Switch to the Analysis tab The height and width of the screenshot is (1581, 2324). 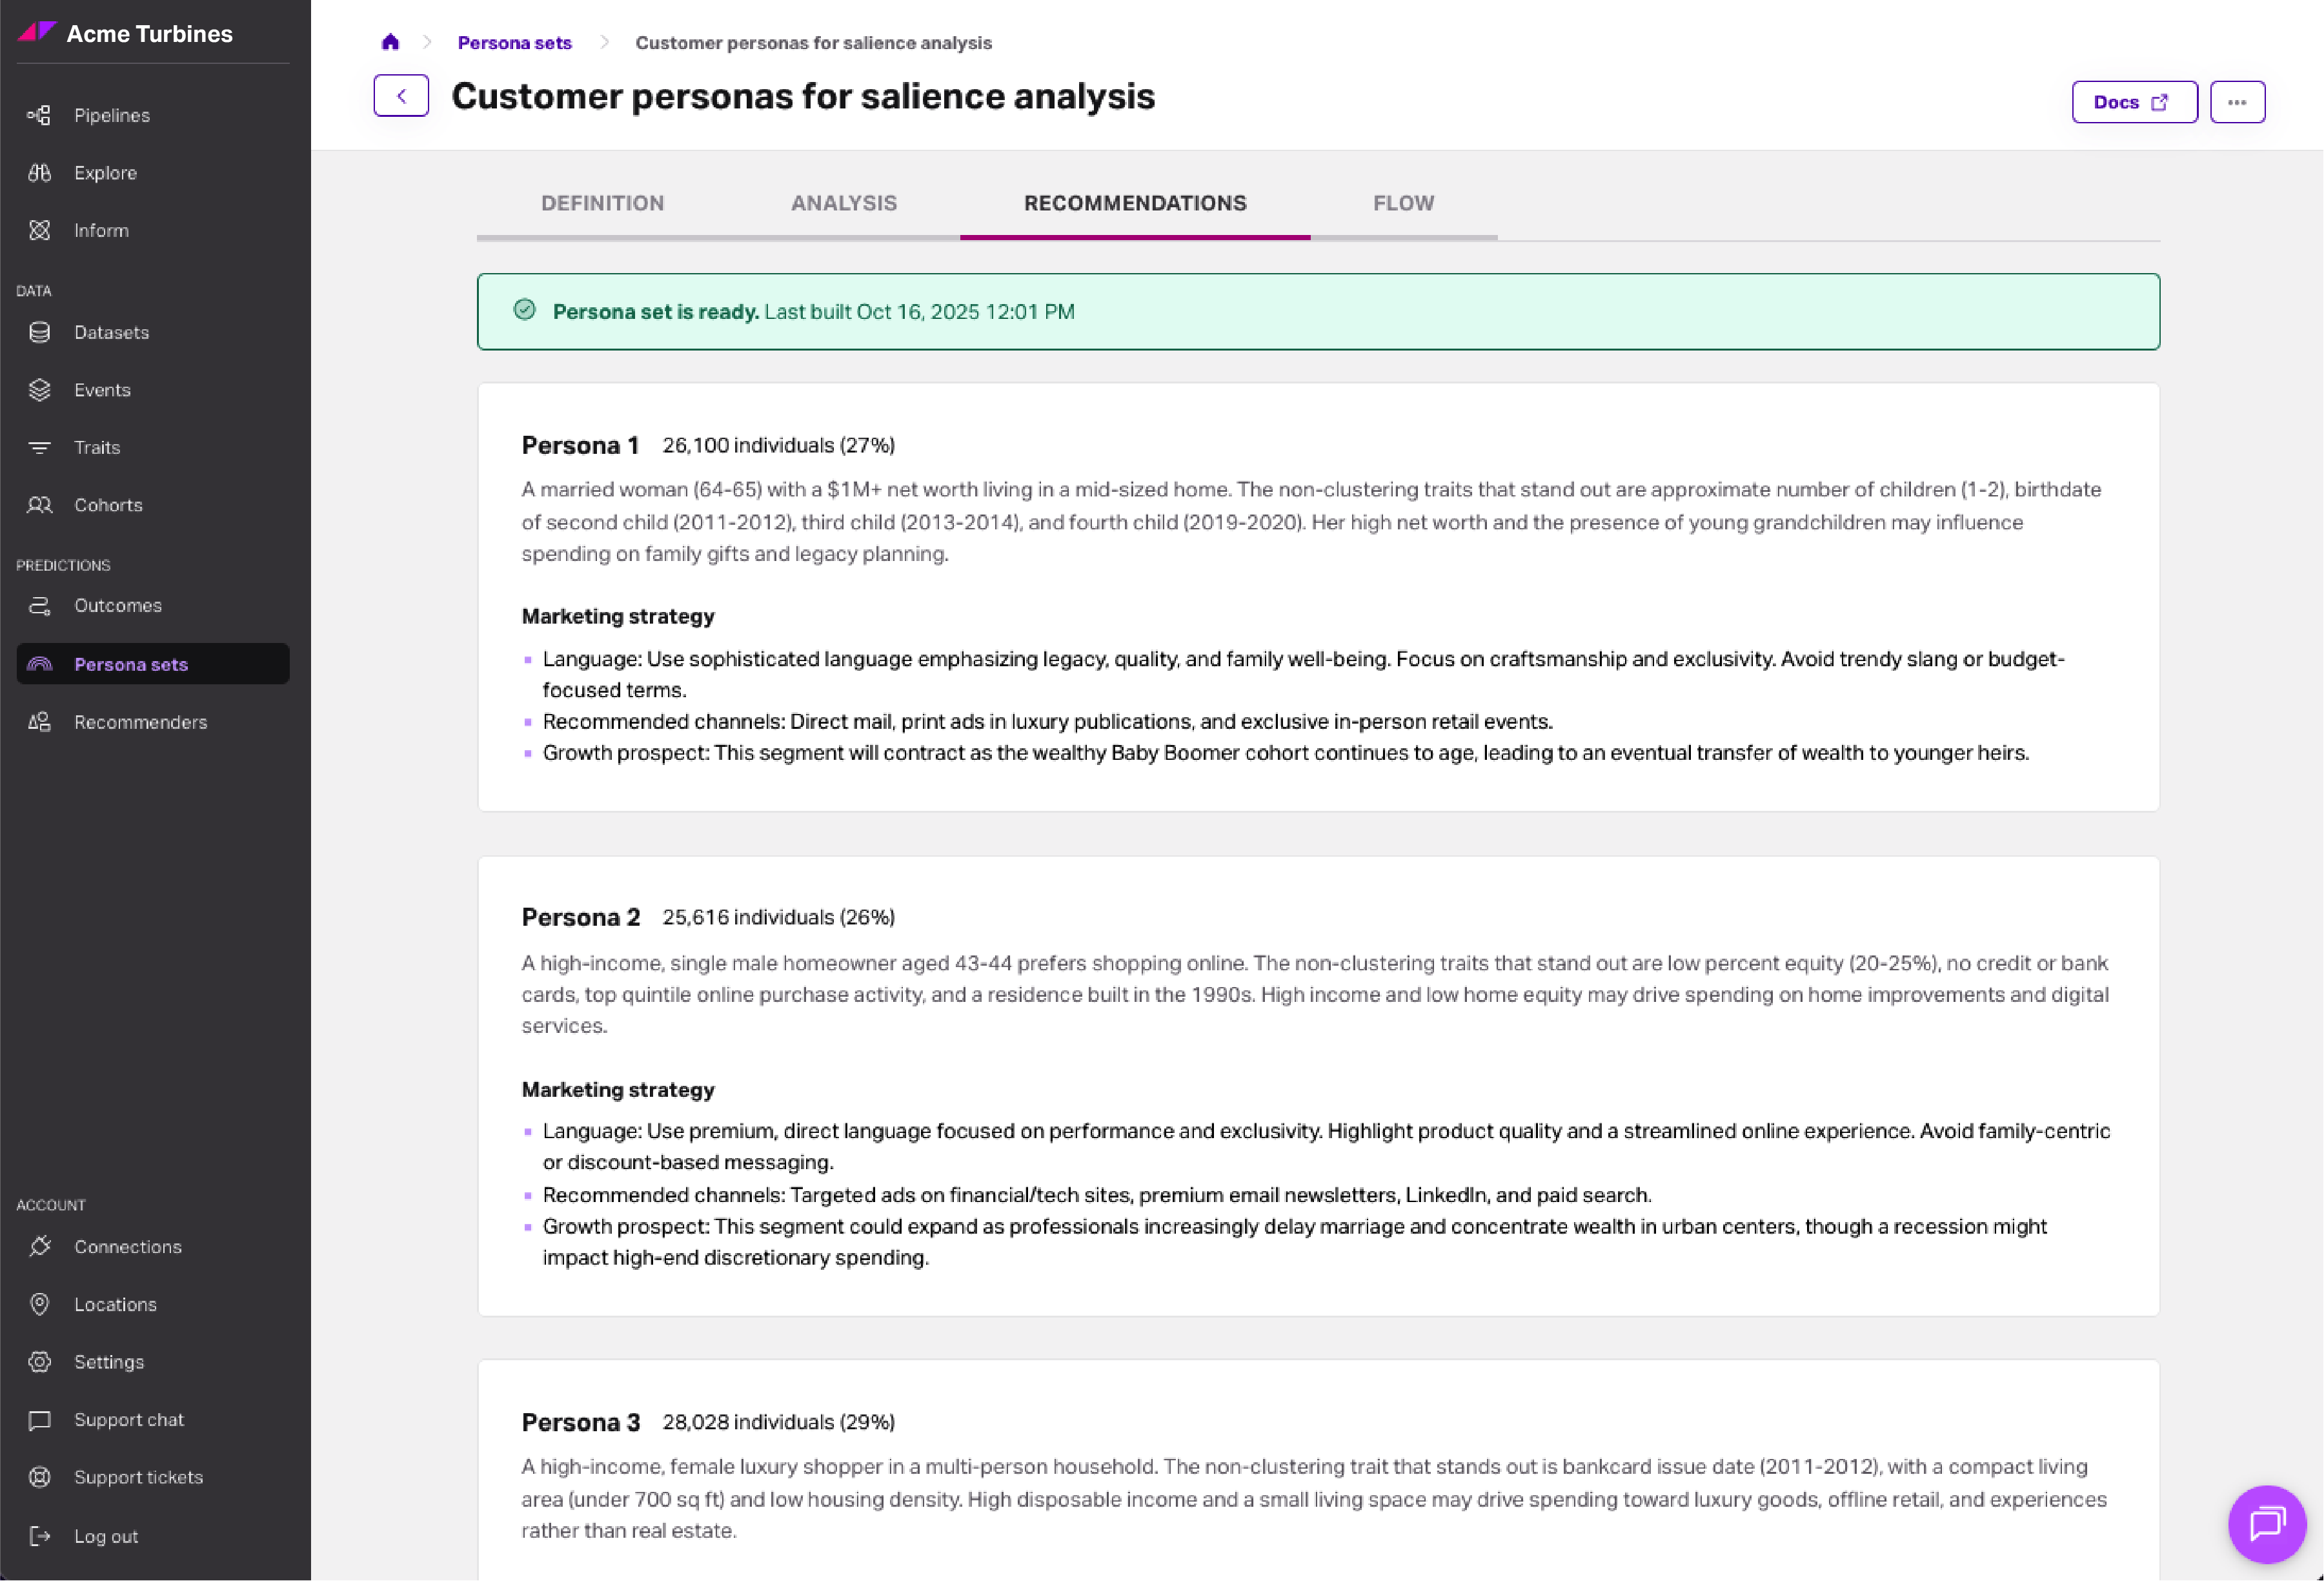click(843, 203)
